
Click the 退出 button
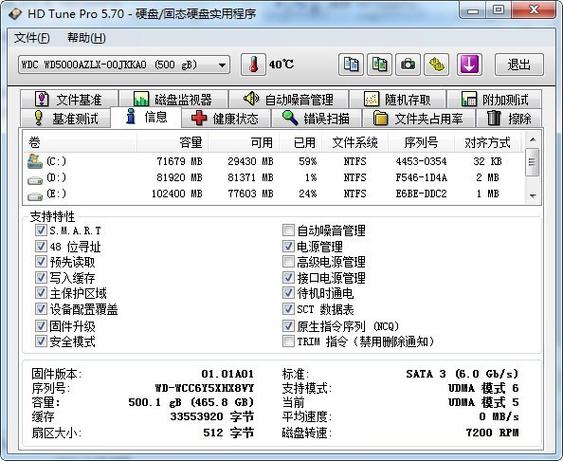(x=519, y=65)
